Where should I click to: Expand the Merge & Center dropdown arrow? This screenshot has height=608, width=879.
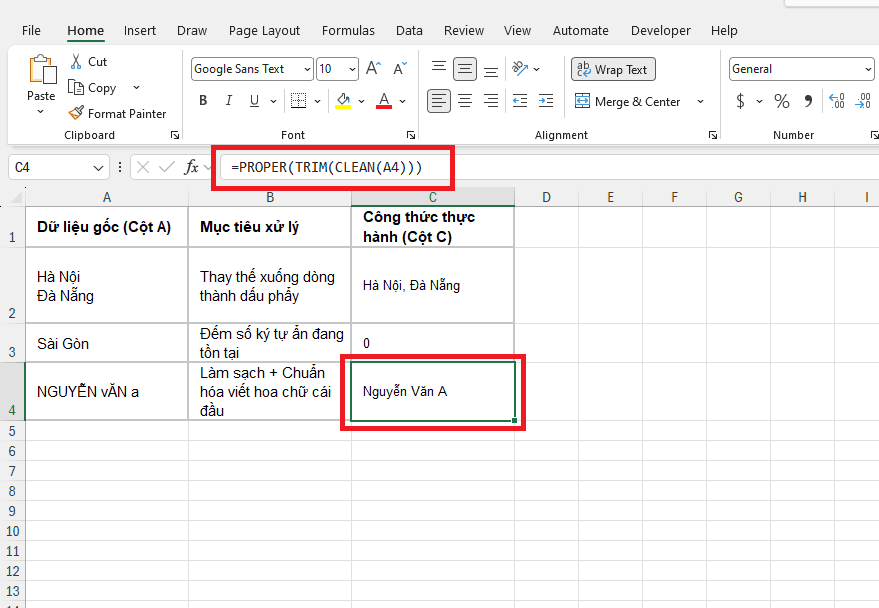(x=700, y=101)
